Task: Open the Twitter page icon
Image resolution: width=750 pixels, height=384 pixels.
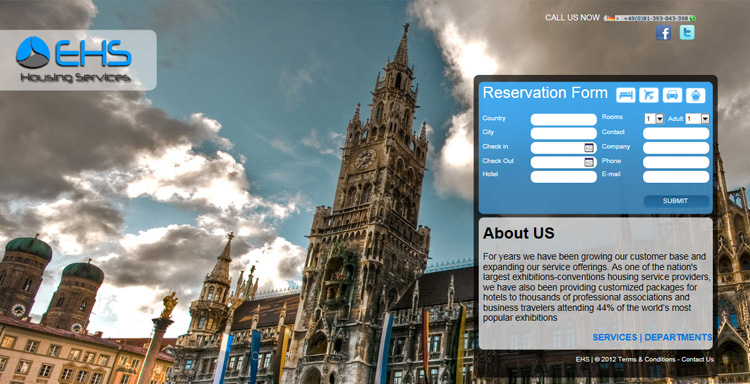Action: point(687,33)
